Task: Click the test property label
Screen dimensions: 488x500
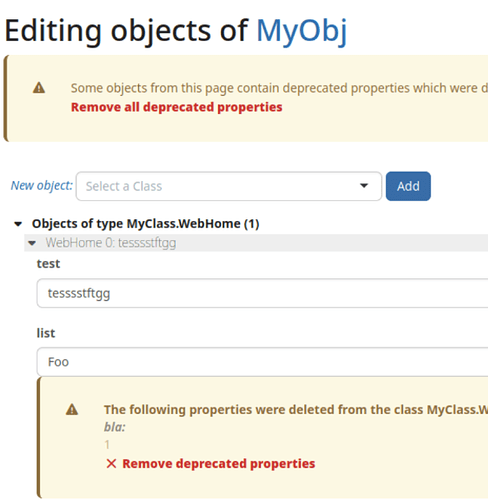Action: (48, 264)
